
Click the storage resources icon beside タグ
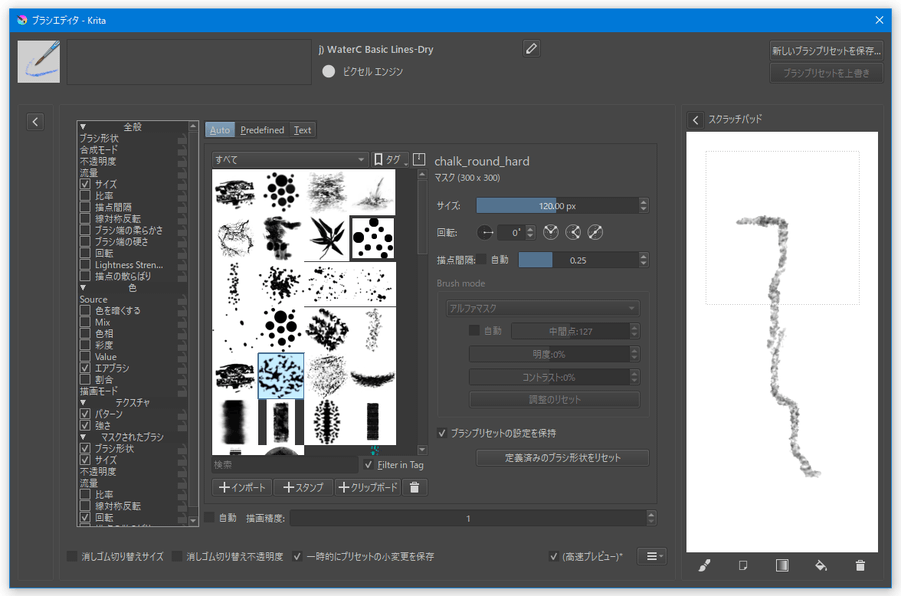[419, 159]
